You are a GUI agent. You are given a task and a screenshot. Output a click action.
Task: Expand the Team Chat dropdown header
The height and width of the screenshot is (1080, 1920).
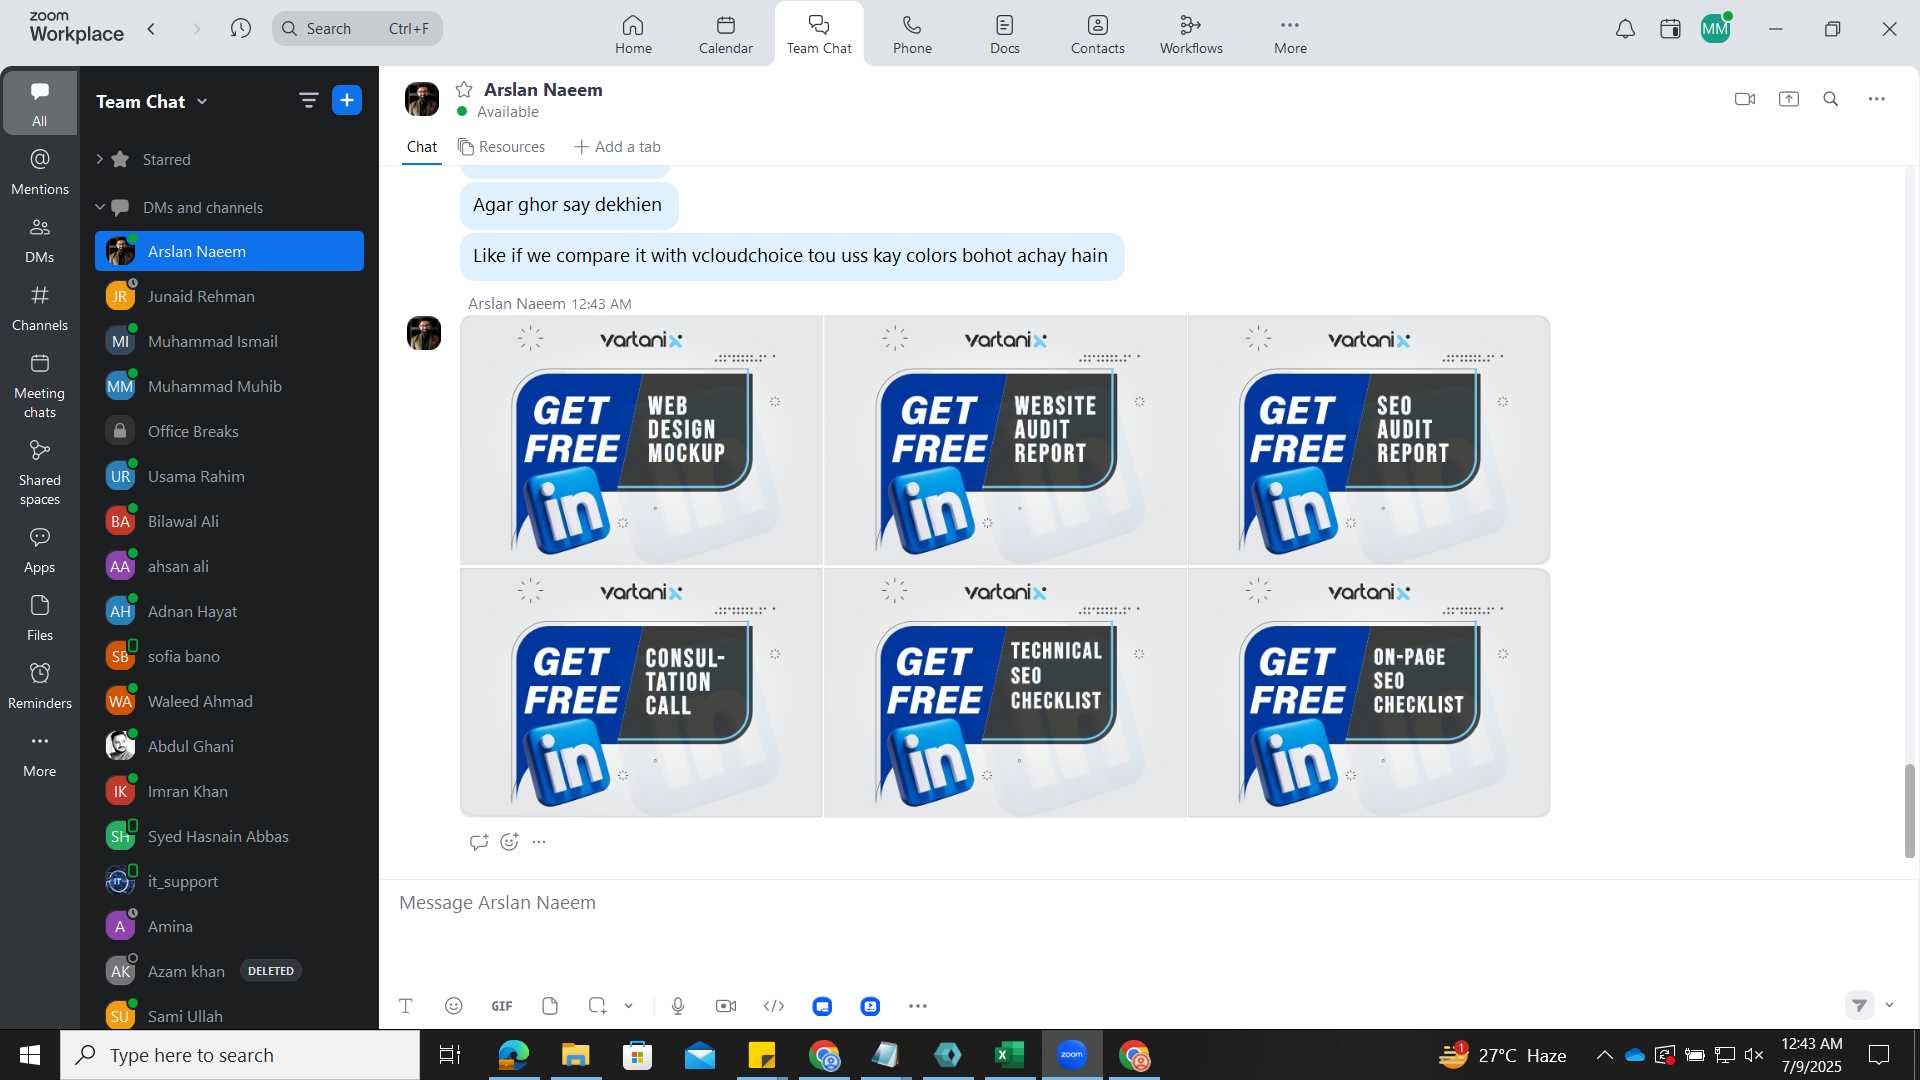coord(152,101)
